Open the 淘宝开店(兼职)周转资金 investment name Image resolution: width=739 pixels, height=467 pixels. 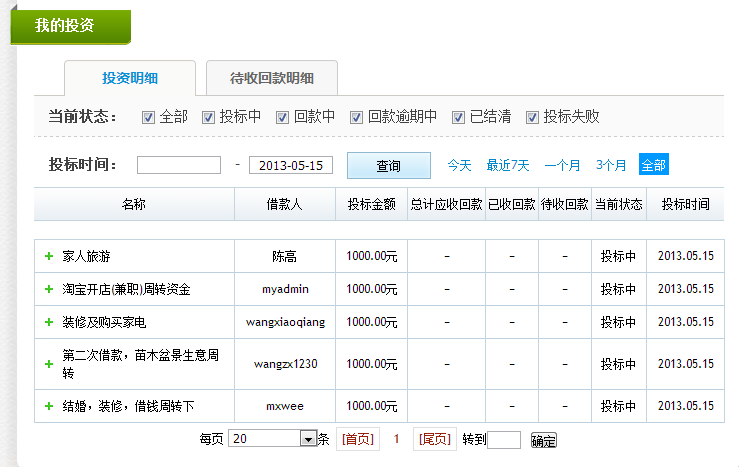(x=126, y=289)
